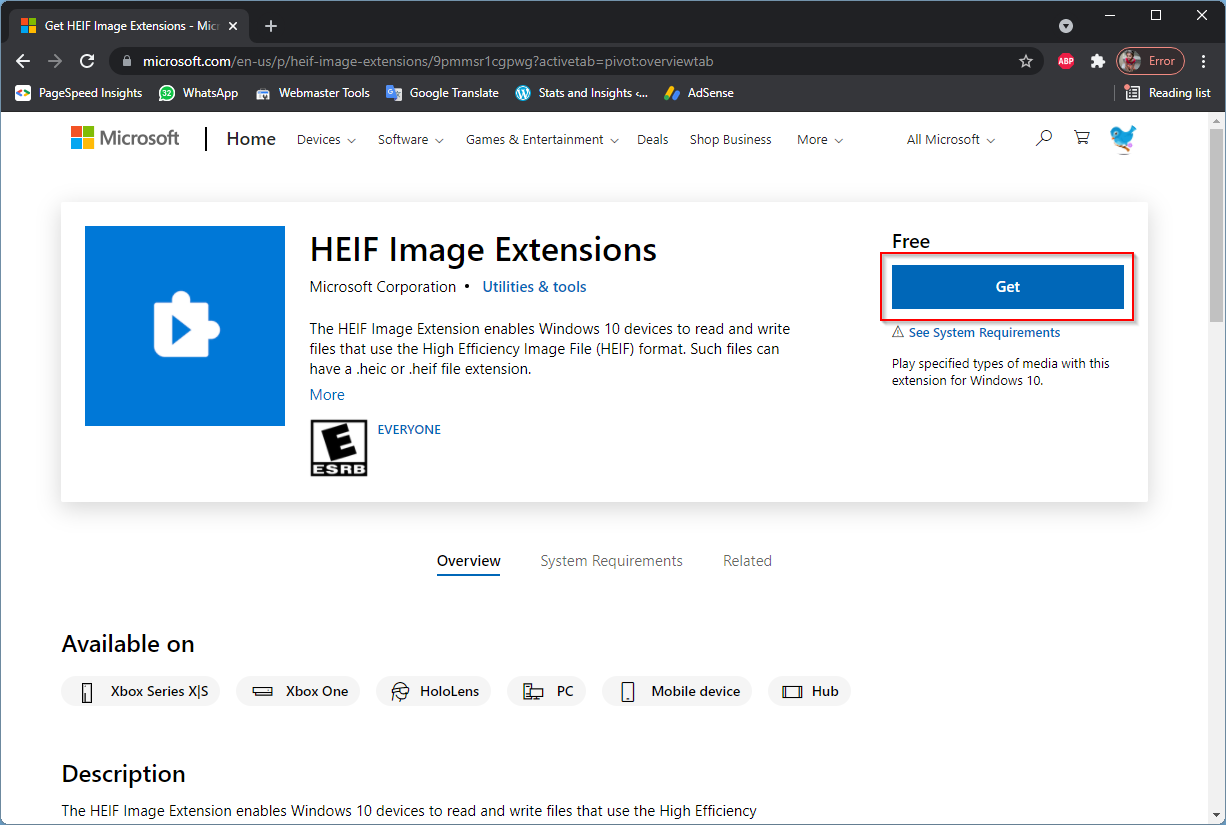Click the browser forward arrow
The image size is (1226, 825).
click(55, 61)
